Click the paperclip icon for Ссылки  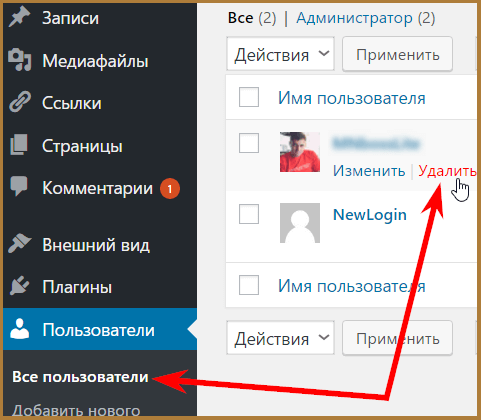pos(20,102)
